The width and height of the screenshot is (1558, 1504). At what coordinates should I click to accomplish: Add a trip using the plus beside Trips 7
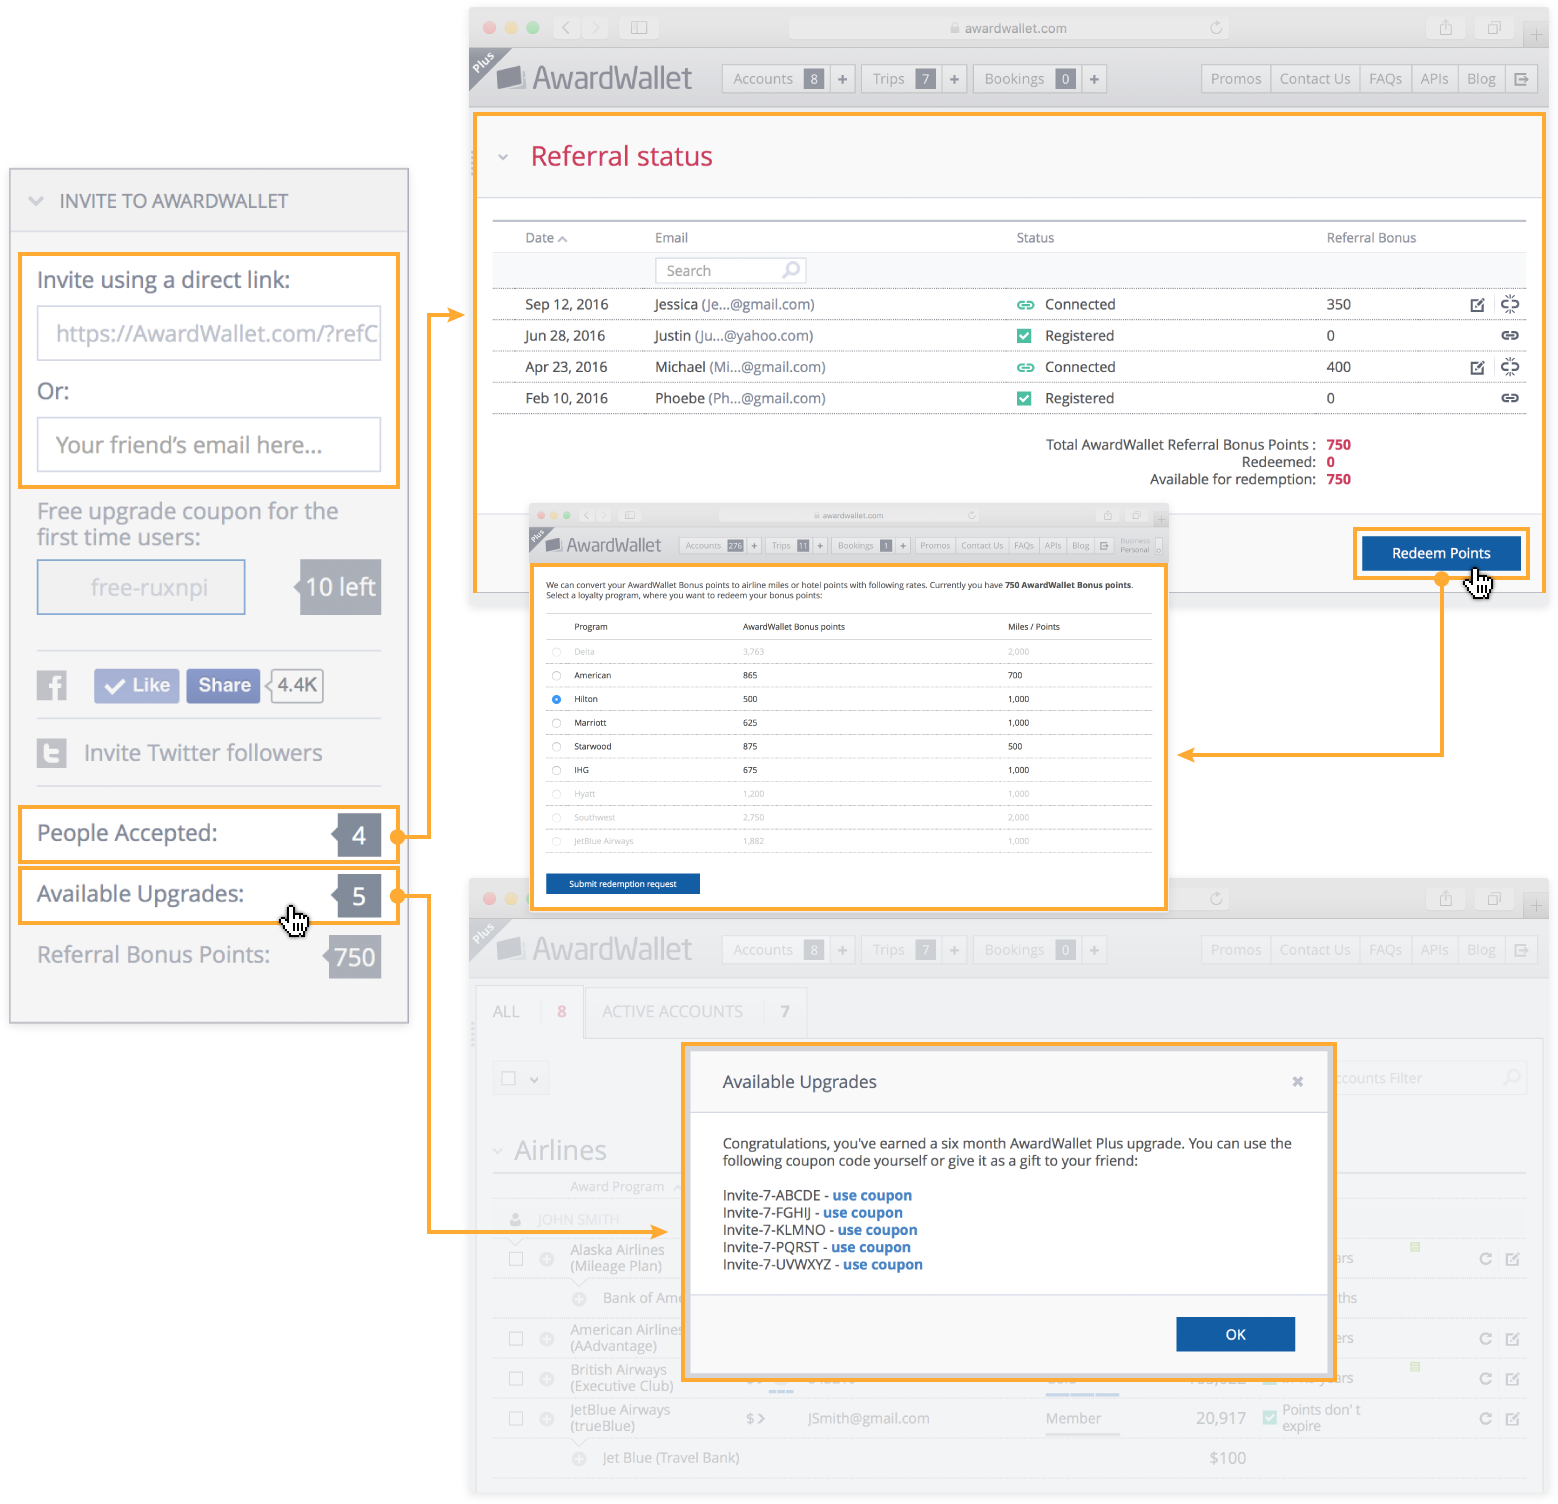(x=954, y=79)
